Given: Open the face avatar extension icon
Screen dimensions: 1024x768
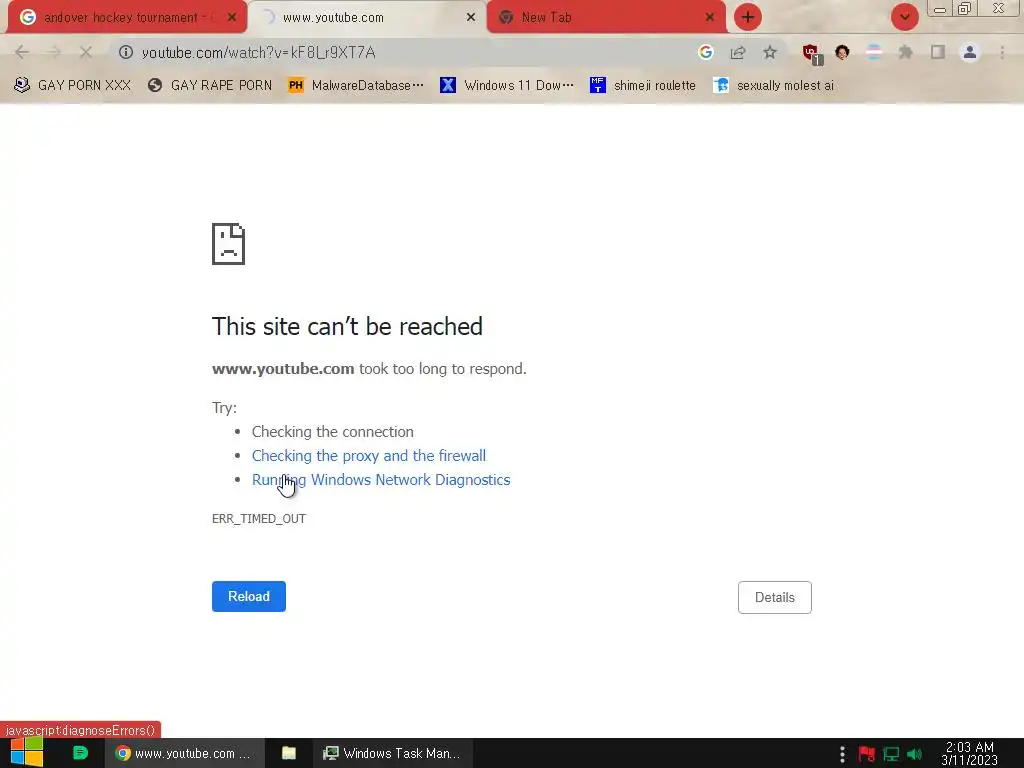Looking at the screenshot, I should pyautogui.click(x=842, y=52).
